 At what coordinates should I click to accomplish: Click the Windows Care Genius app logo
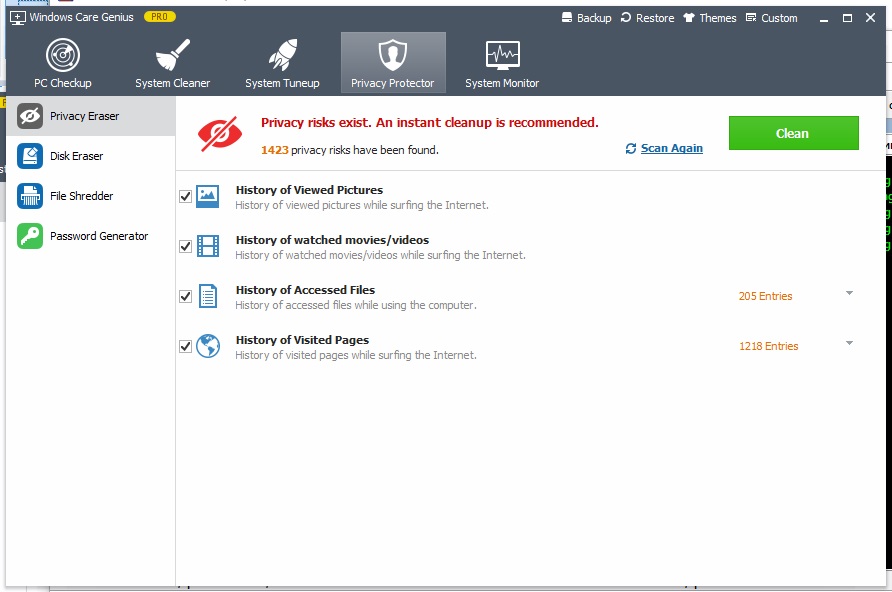coord(18,18)
